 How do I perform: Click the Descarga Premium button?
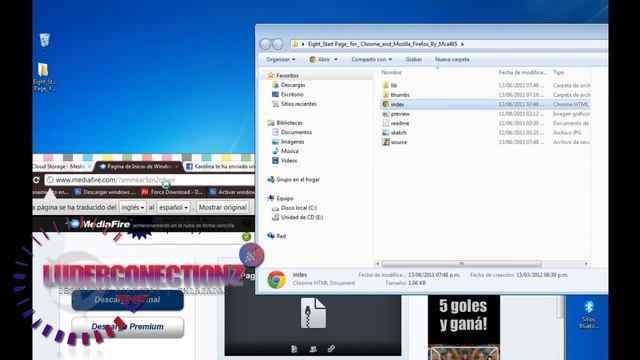click(x=127, y=327)
